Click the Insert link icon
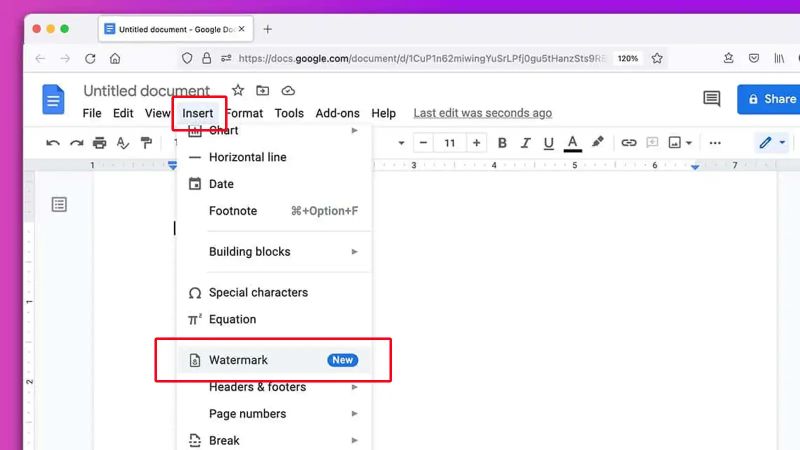Screen dimensions: 800x450 (629, 143)
